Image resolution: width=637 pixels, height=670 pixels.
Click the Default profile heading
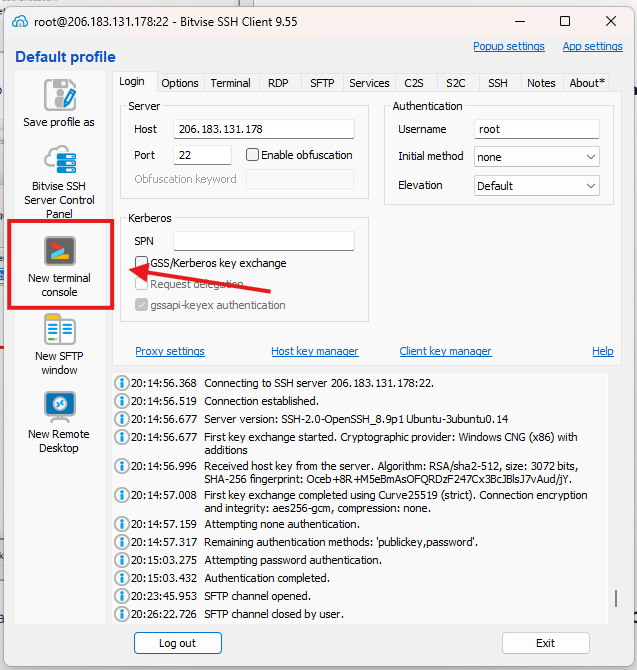pos(65,57)
